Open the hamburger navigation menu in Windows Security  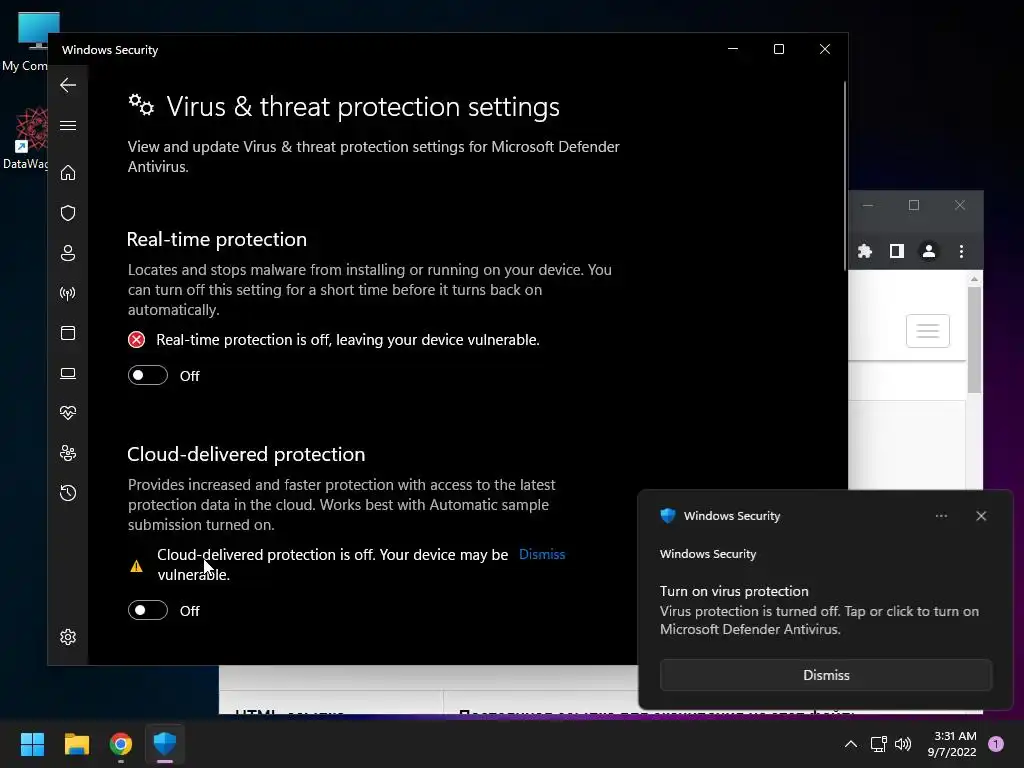tap(68, 125)
